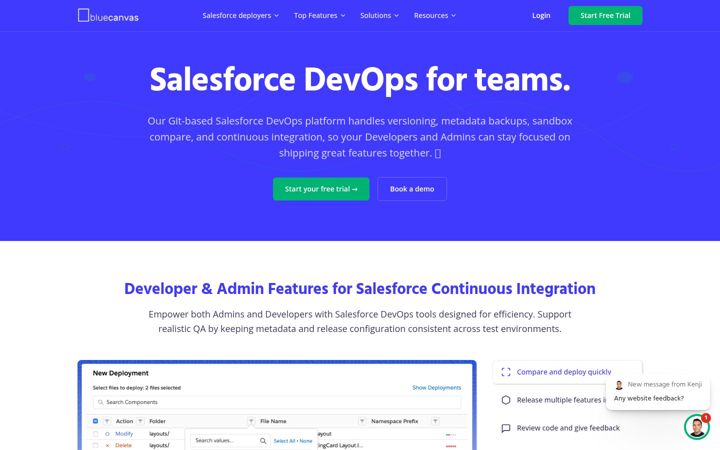The height and width of the screenshot is (450, 720).
Task: Click the Modify action text
Action: pyautogui.click(x=124, y=433)
